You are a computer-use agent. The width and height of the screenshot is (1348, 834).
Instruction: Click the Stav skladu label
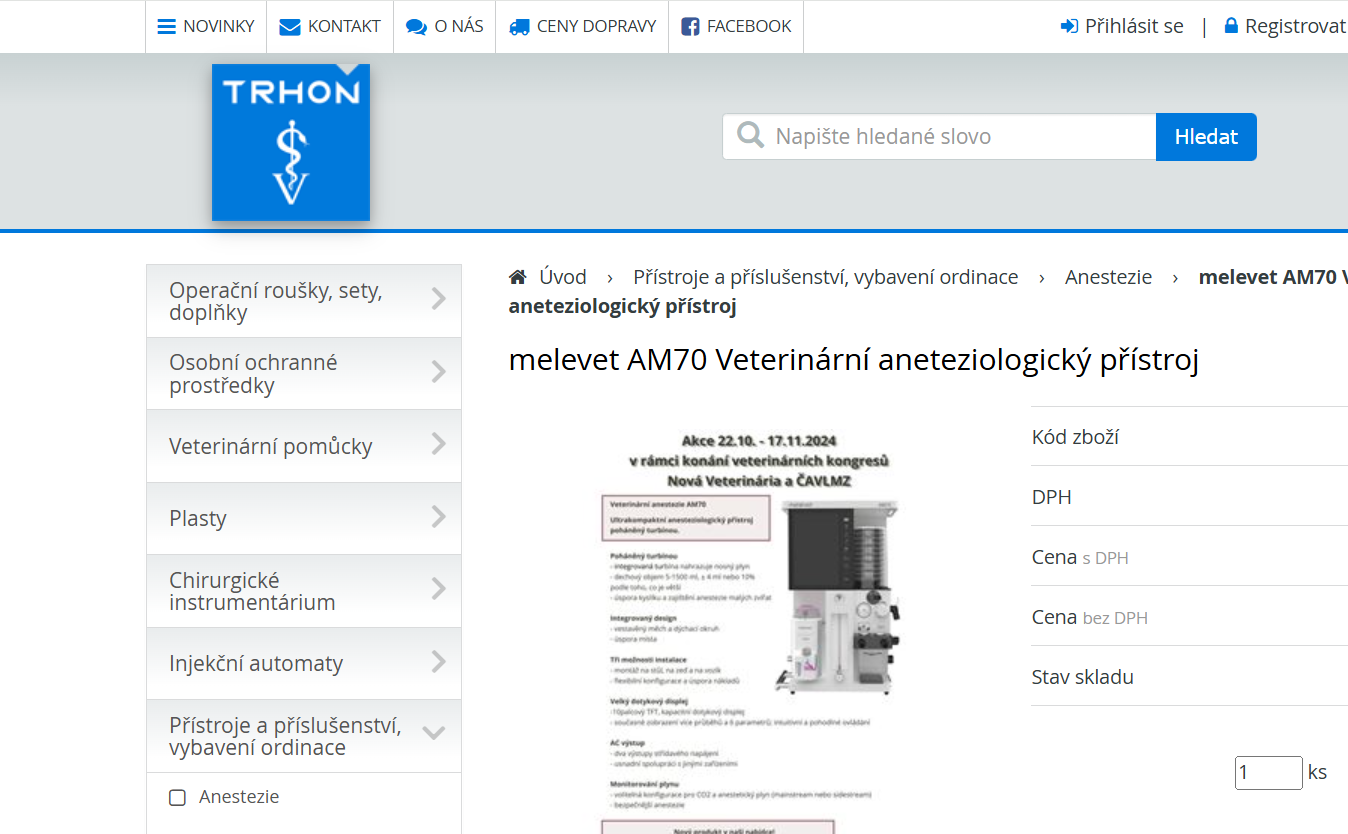pyautogui.click(x=1083, y=677)
